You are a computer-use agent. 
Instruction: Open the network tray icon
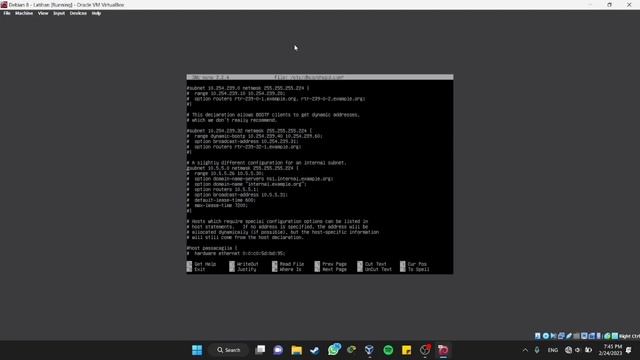568,350
